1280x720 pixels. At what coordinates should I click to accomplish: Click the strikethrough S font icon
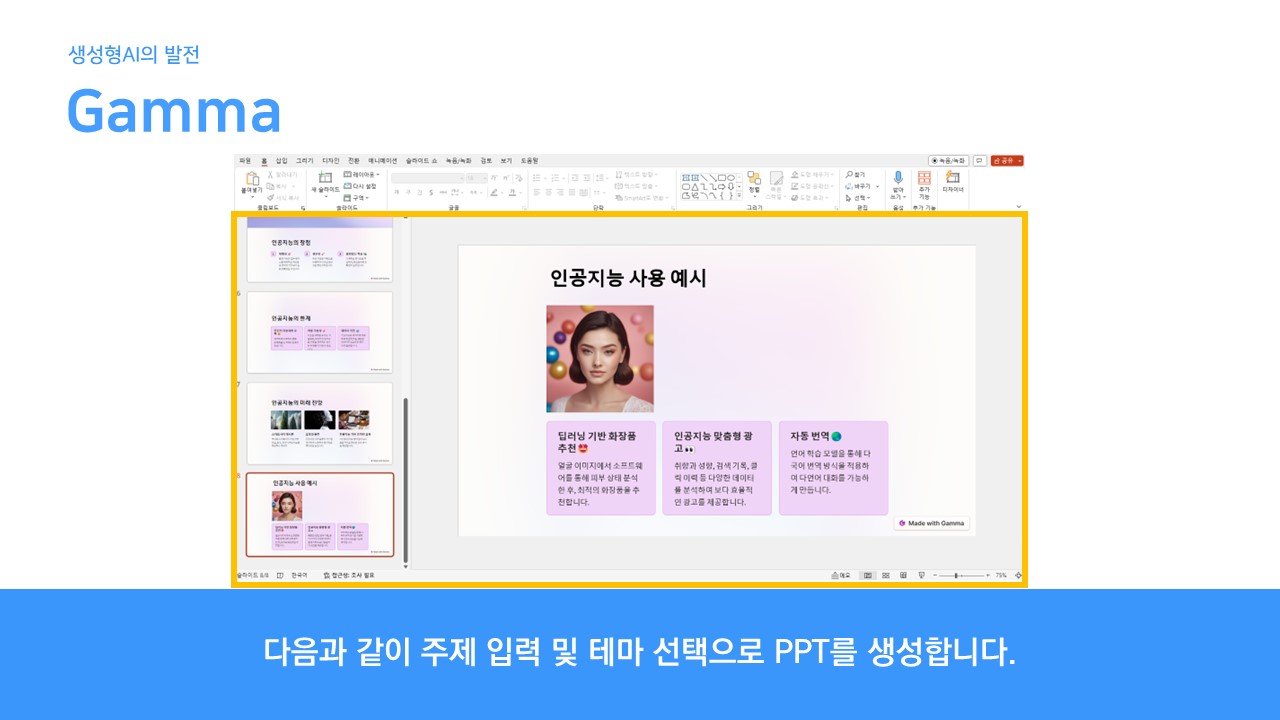click(431, 192)
